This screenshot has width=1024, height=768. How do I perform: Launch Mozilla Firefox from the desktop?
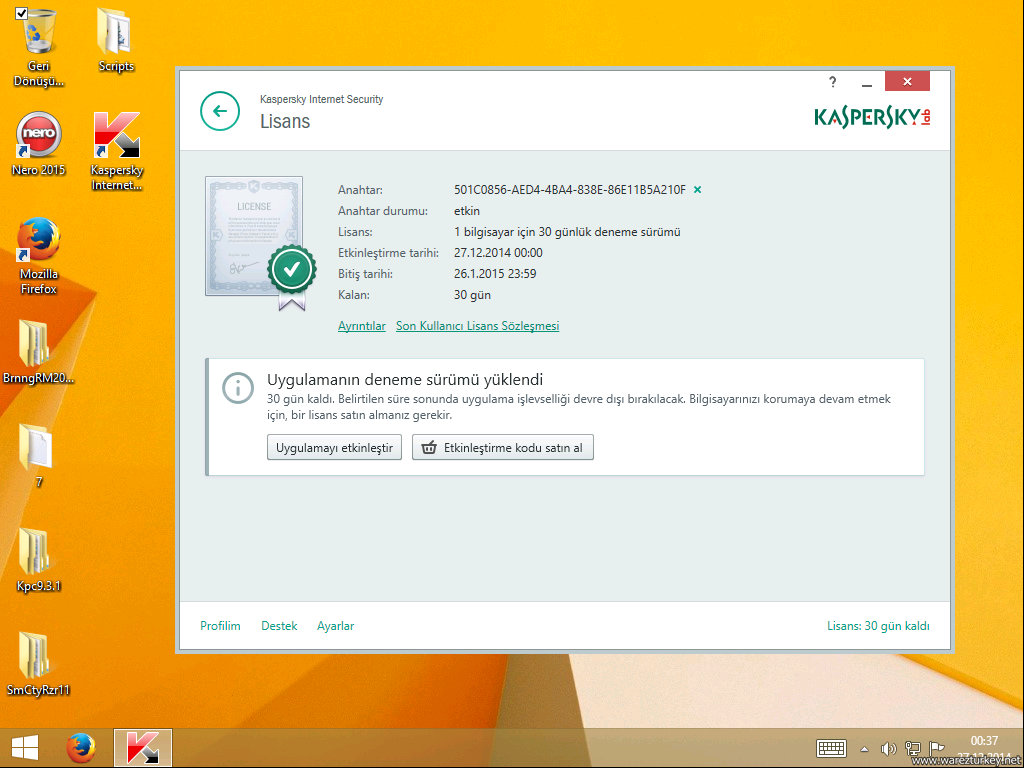(x=39, y=241)
